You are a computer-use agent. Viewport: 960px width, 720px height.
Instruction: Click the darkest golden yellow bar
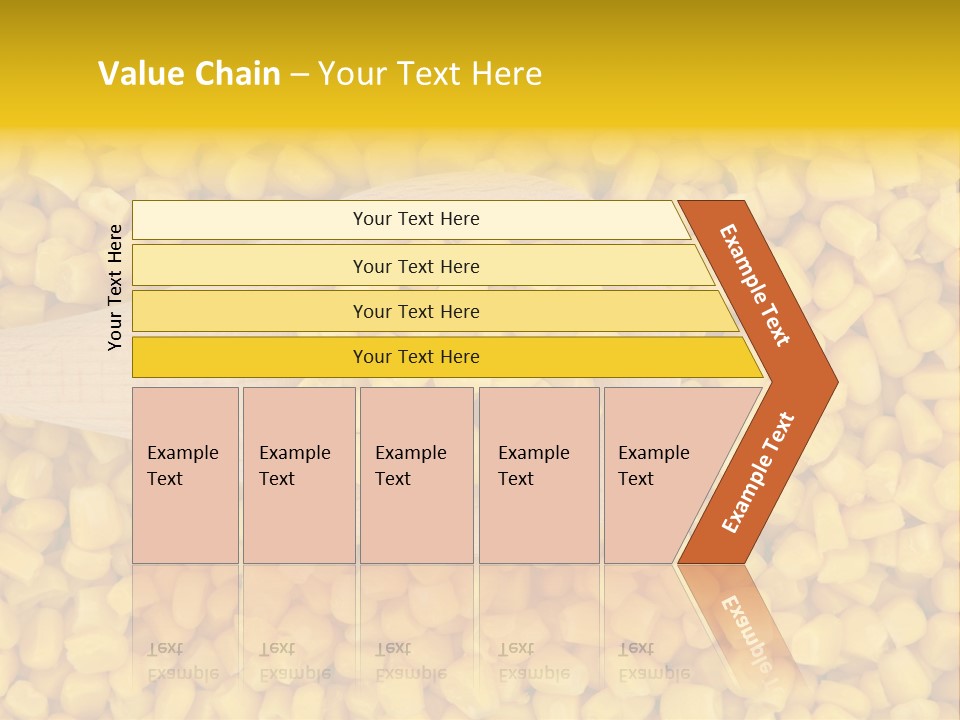[x=416, y=357]
